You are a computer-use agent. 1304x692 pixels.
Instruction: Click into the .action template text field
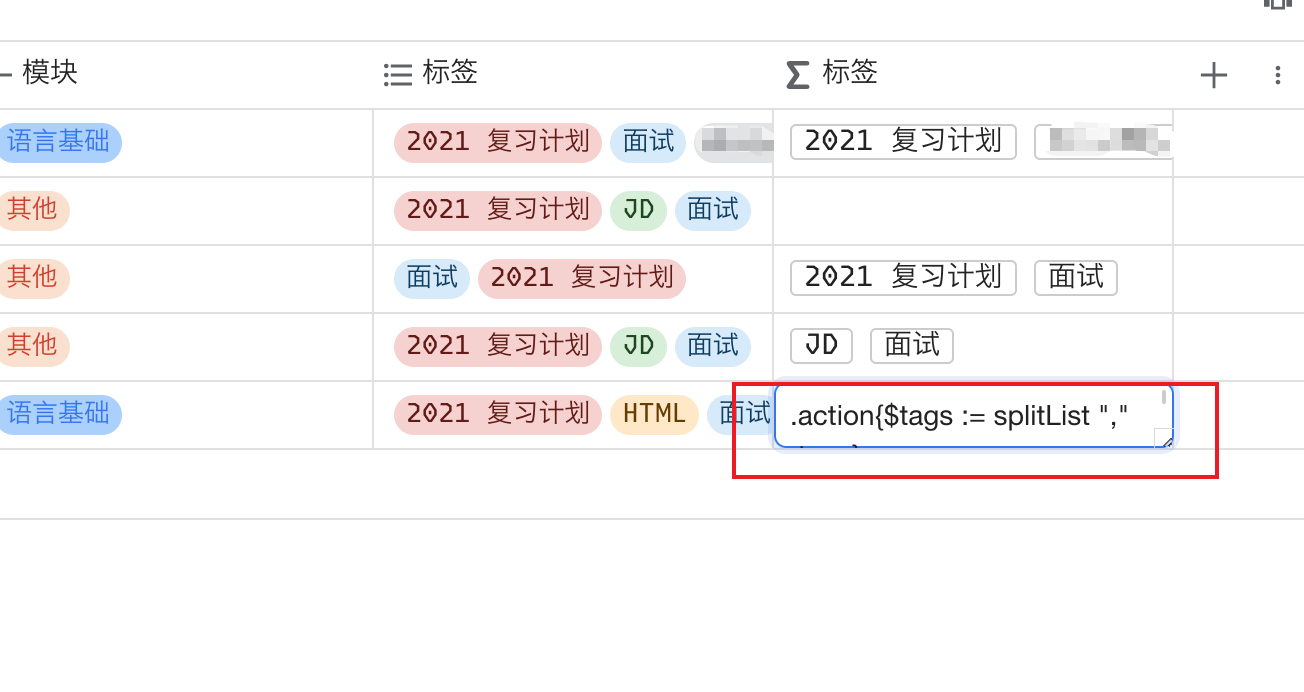click(960, 416)
